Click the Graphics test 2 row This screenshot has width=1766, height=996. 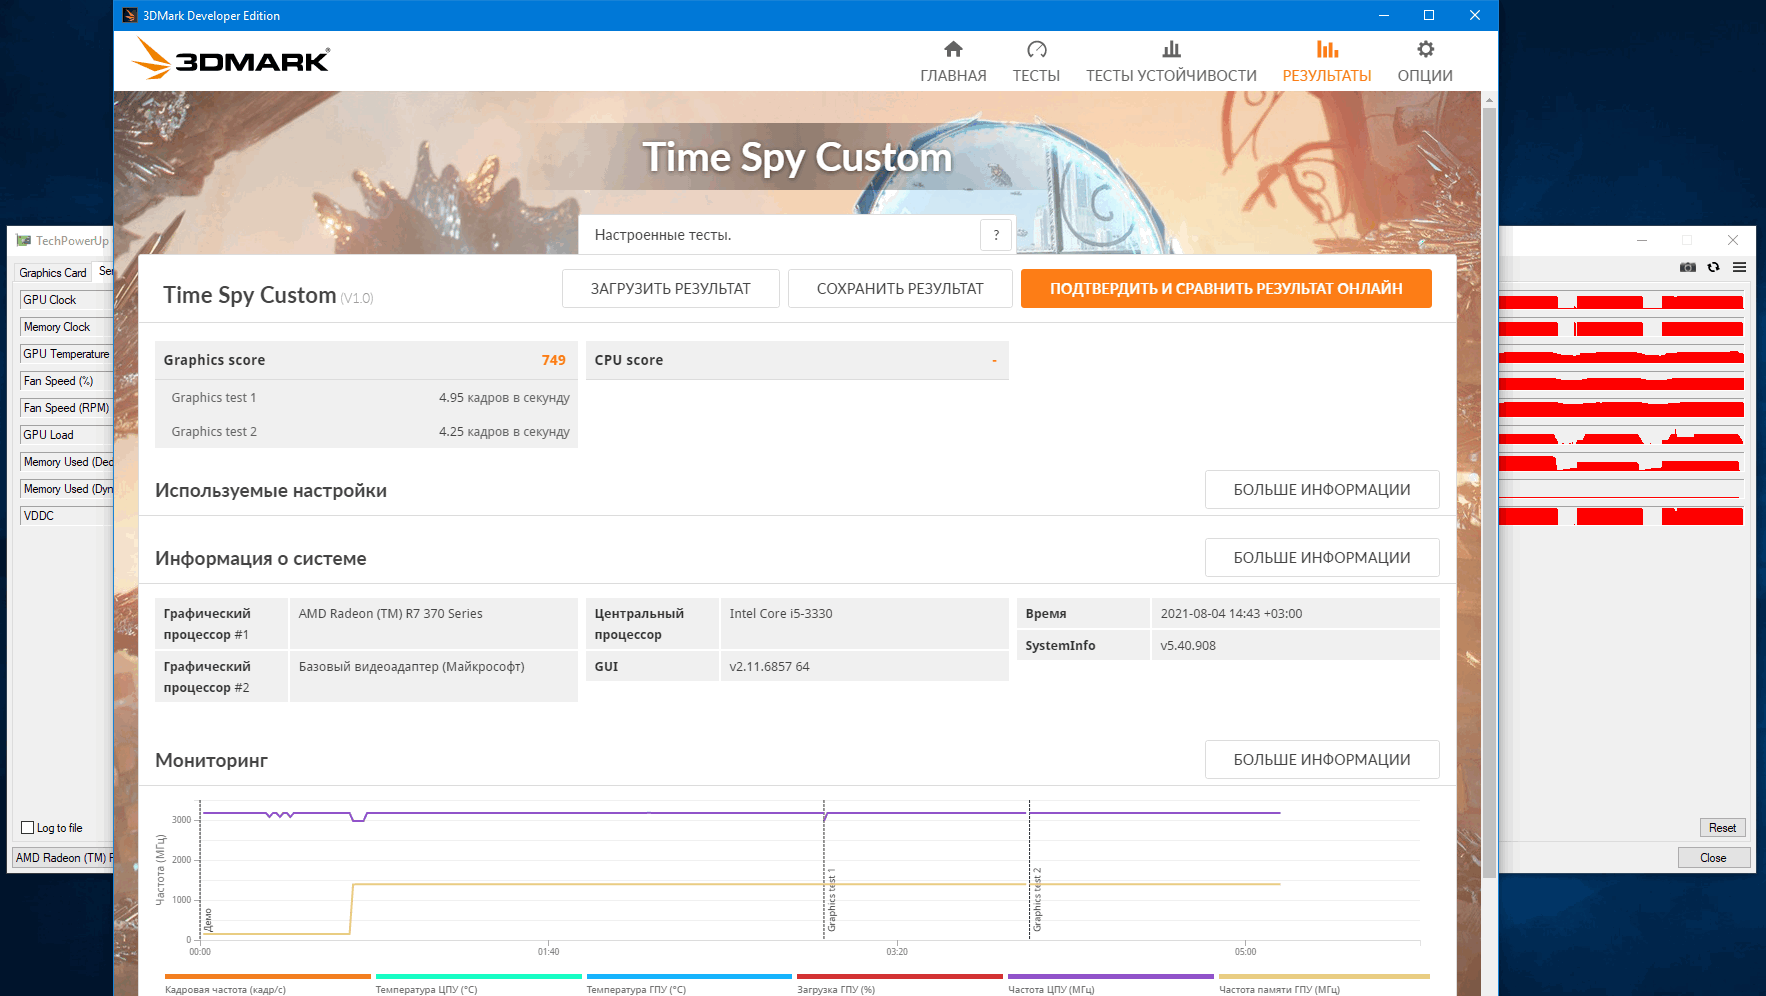pos(366,432)
